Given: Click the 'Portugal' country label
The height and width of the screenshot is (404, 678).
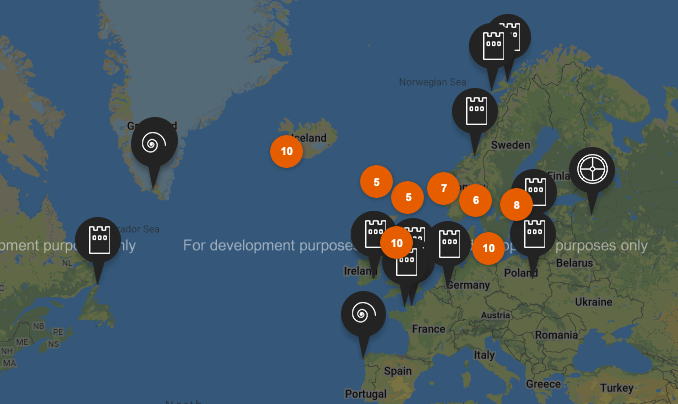Looking at the screenshot, I should click(x=366, y=394).
